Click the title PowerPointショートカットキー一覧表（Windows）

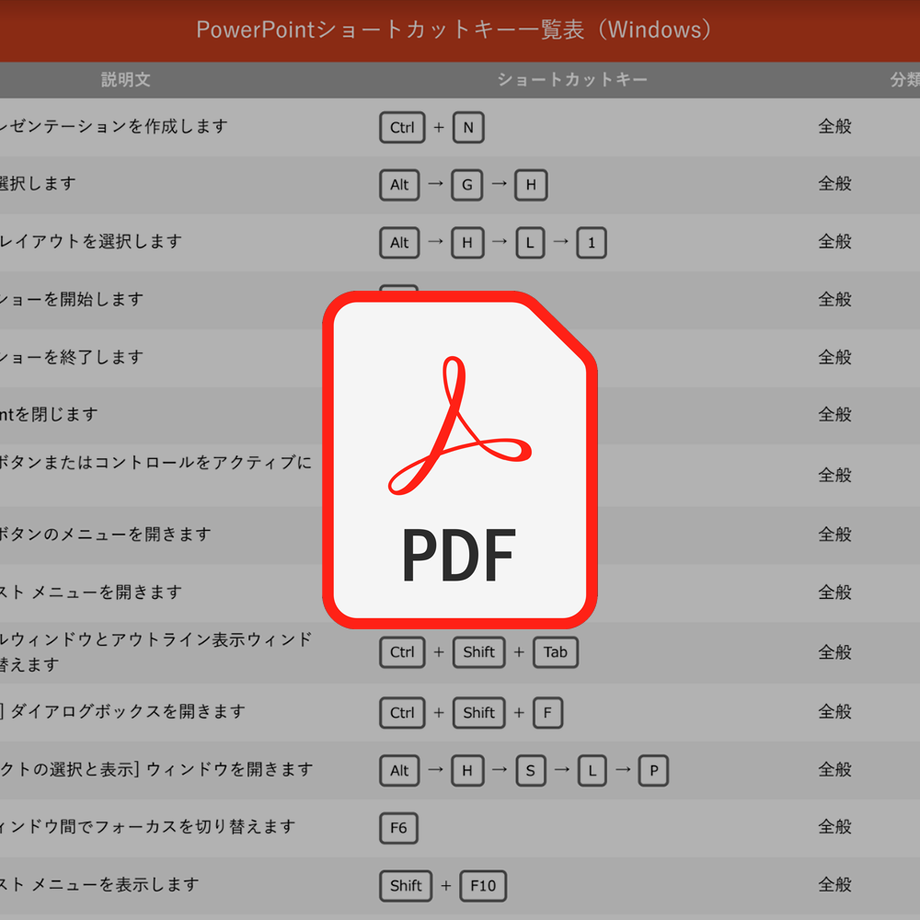click(x=454, y=30)
